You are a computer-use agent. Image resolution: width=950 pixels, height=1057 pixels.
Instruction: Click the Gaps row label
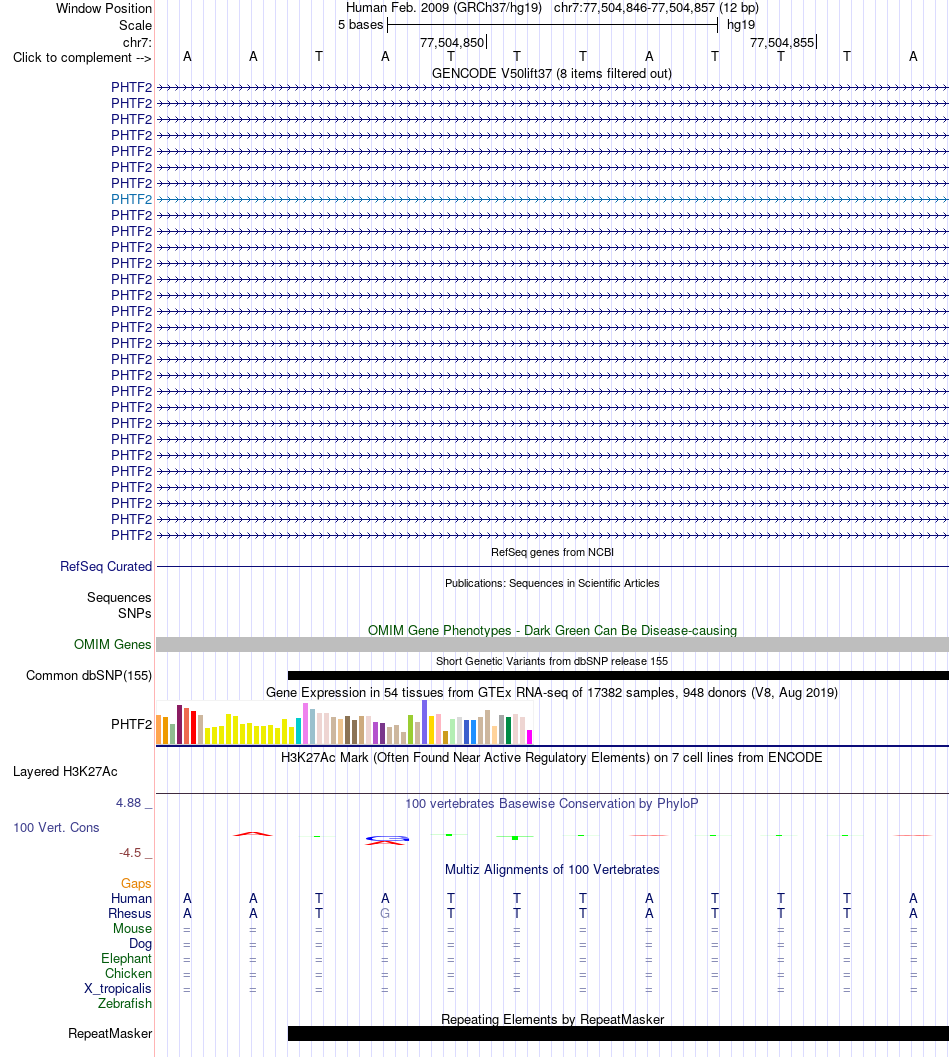[136, 884]
